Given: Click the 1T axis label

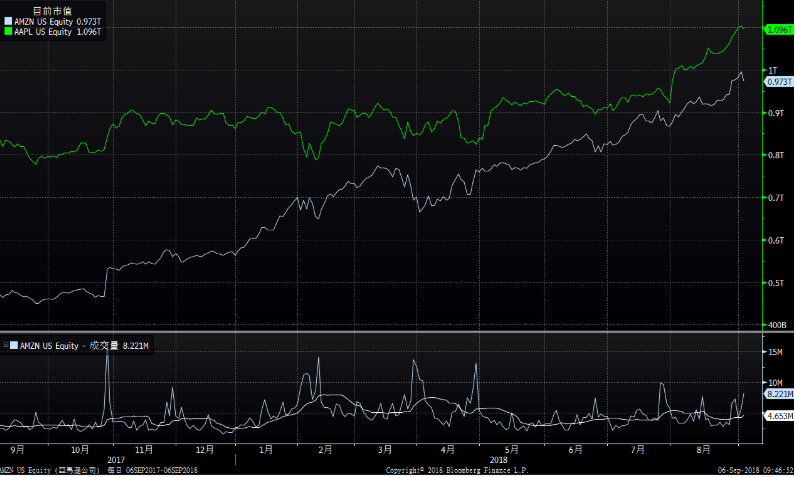Looking at the screenshot, I should 773,70.
